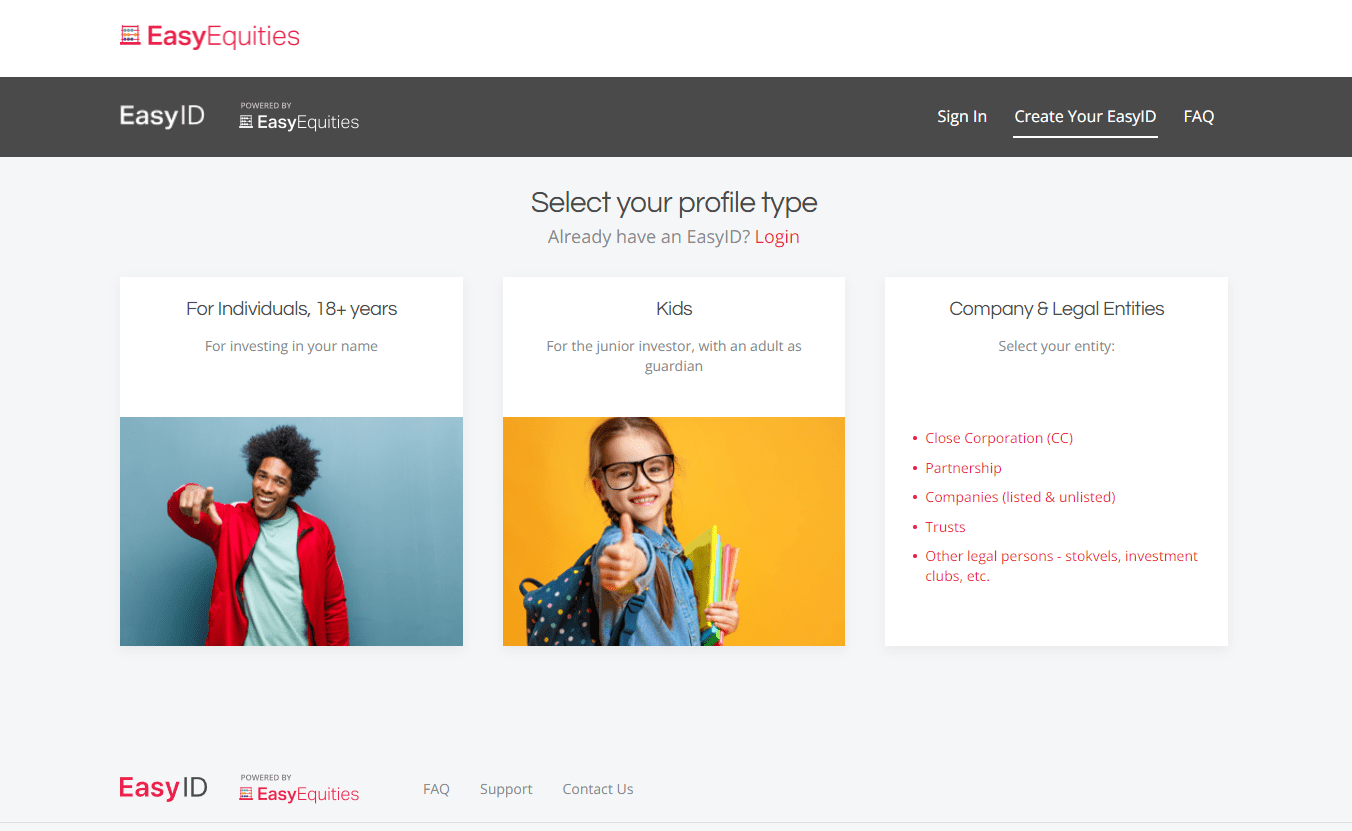Click Powered by EasyEquities logo in header
The image size is (1352, 831).
tap(299, 117)
